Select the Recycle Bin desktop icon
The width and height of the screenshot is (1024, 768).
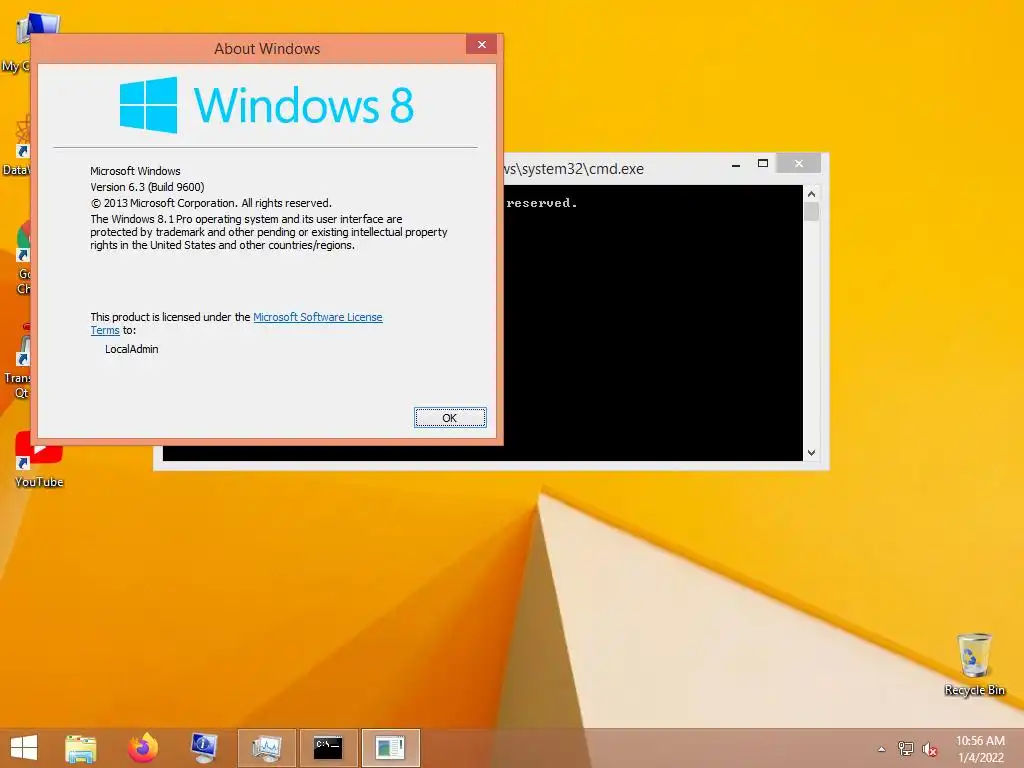[974, 664]
